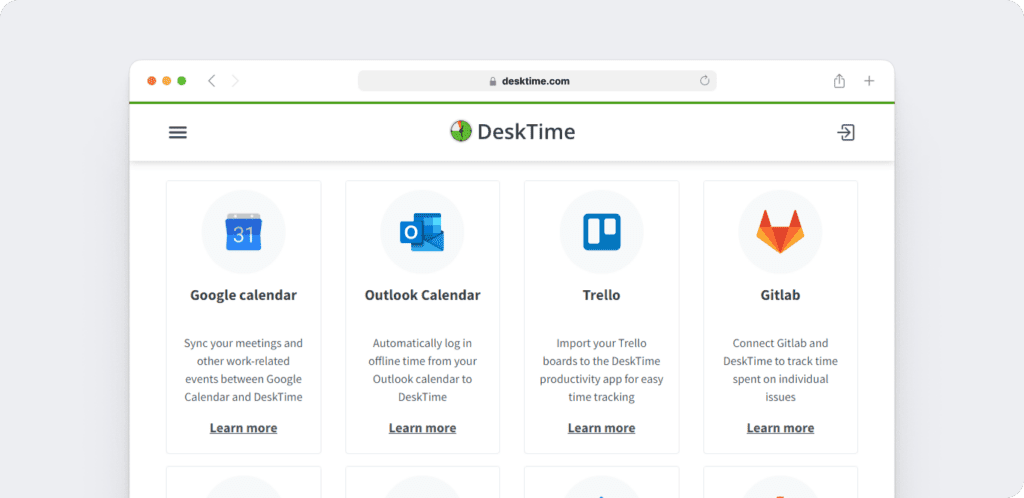Click the Google calendar icon
The width and height of the screenshot is (1024, 498).
point(244,232)
